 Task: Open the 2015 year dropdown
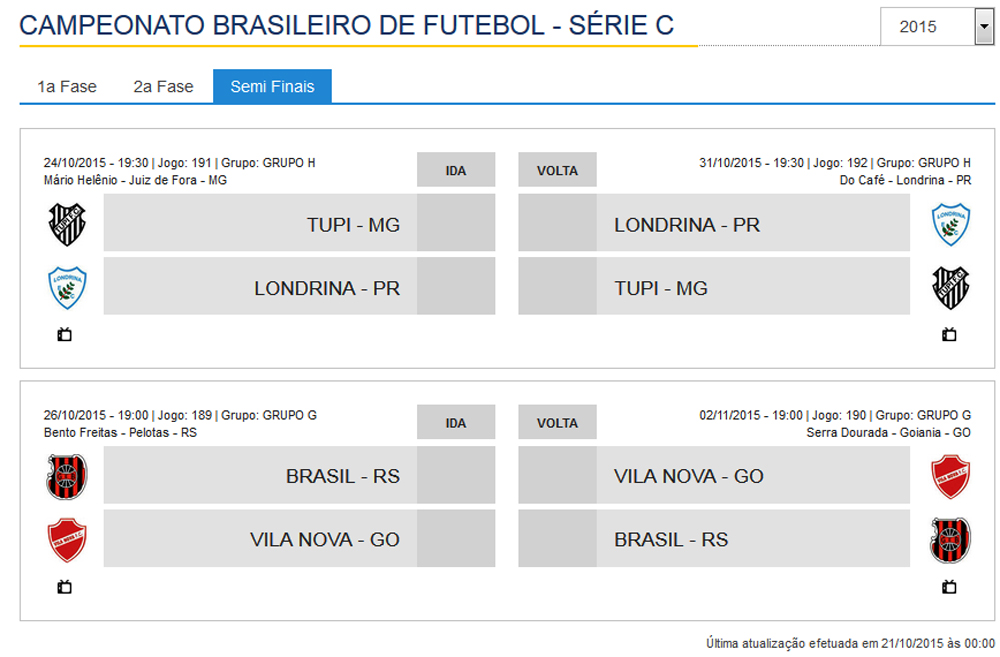[x=925, y=27]
